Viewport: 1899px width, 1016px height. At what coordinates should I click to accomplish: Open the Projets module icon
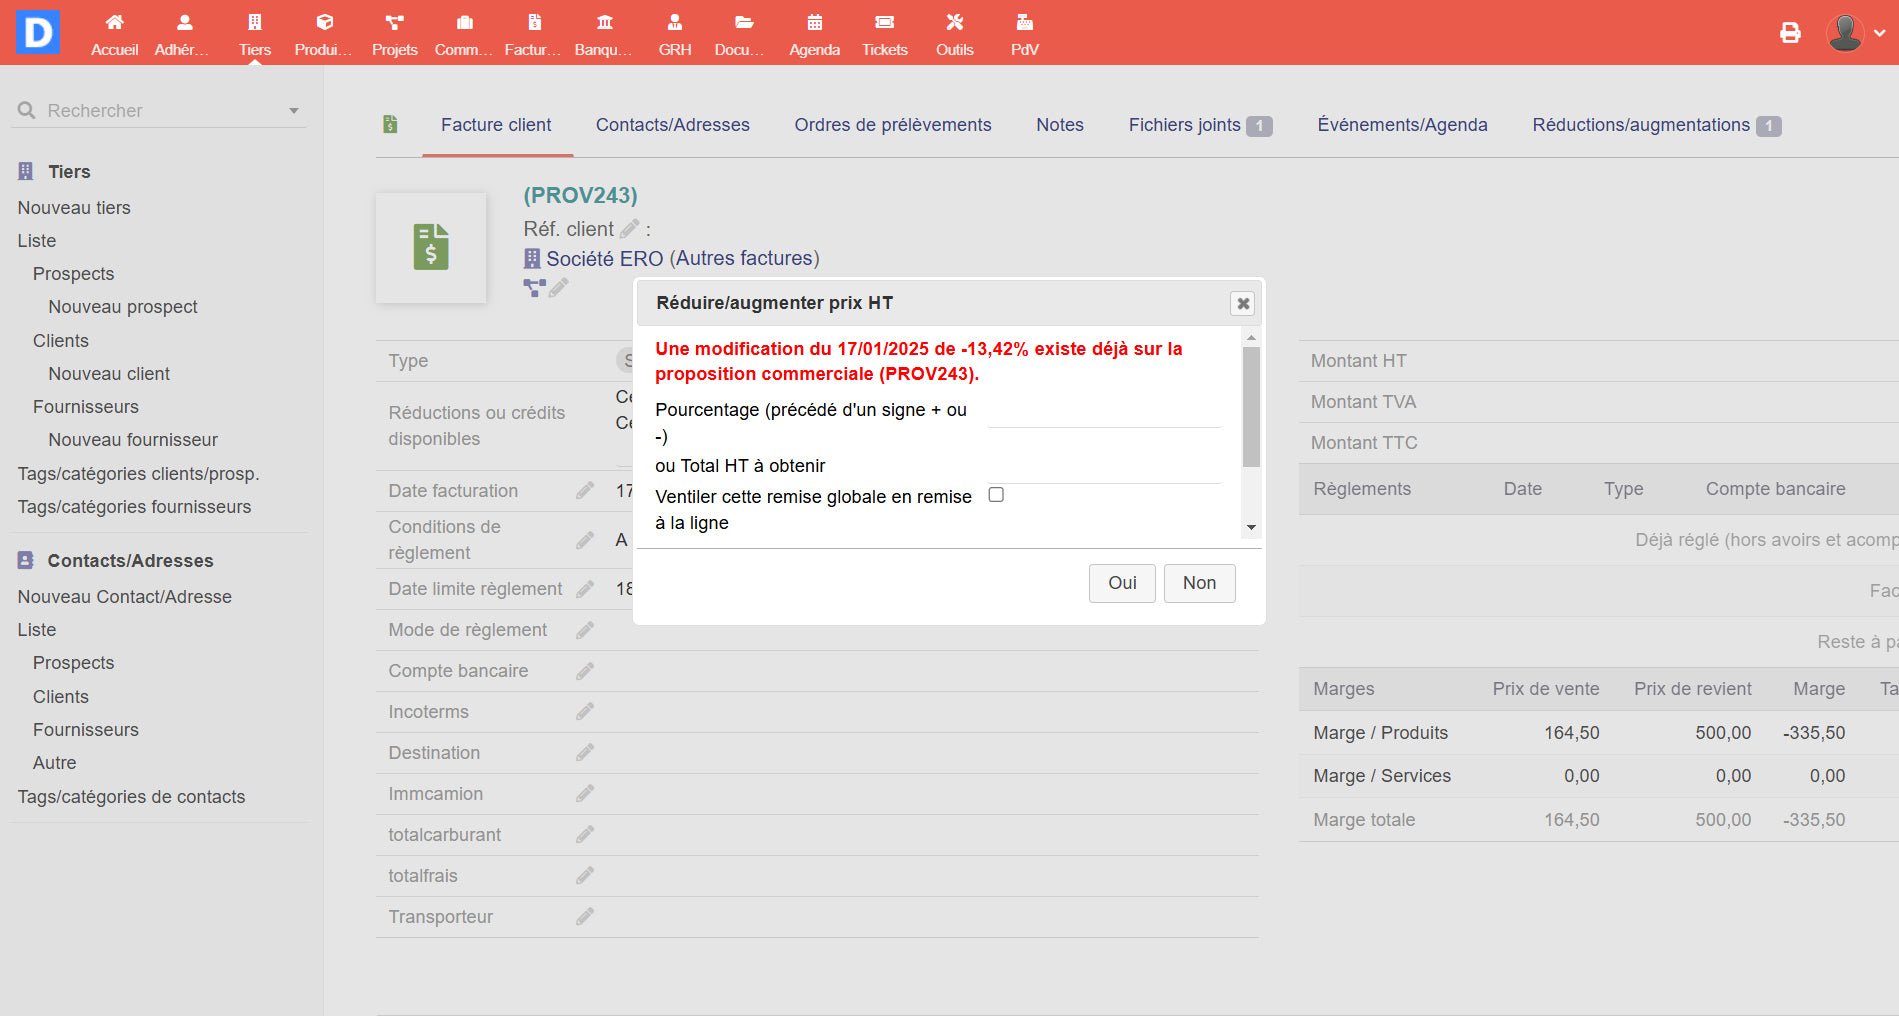click(x=394, y=23)
